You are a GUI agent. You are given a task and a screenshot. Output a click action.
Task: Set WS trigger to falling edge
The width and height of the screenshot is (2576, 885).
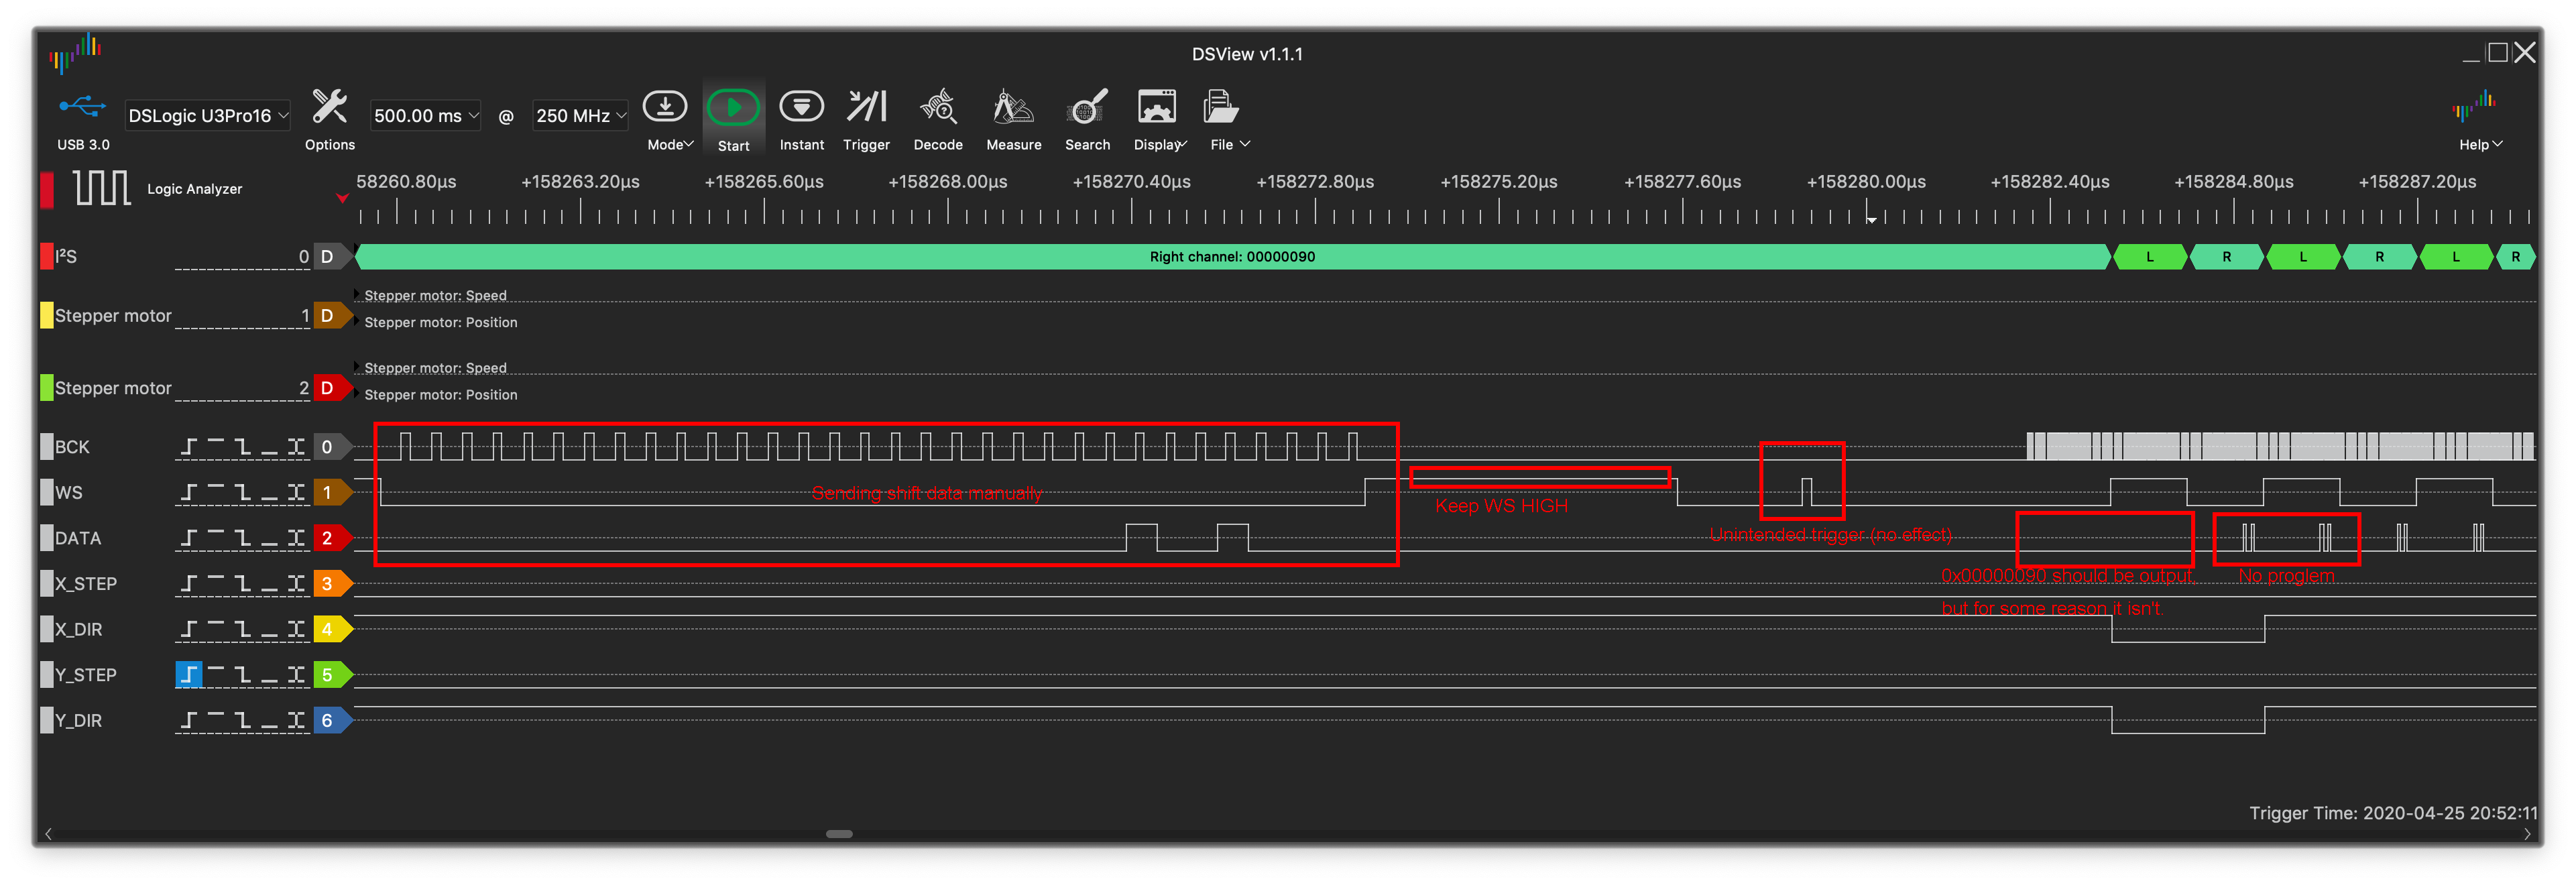[242, 493]
